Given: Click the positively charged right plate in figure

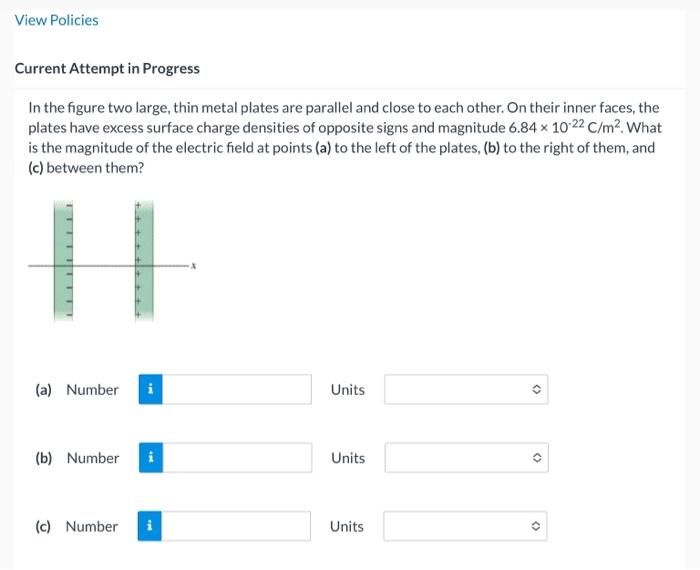Looking at the screenshot, I should (144, 261).
